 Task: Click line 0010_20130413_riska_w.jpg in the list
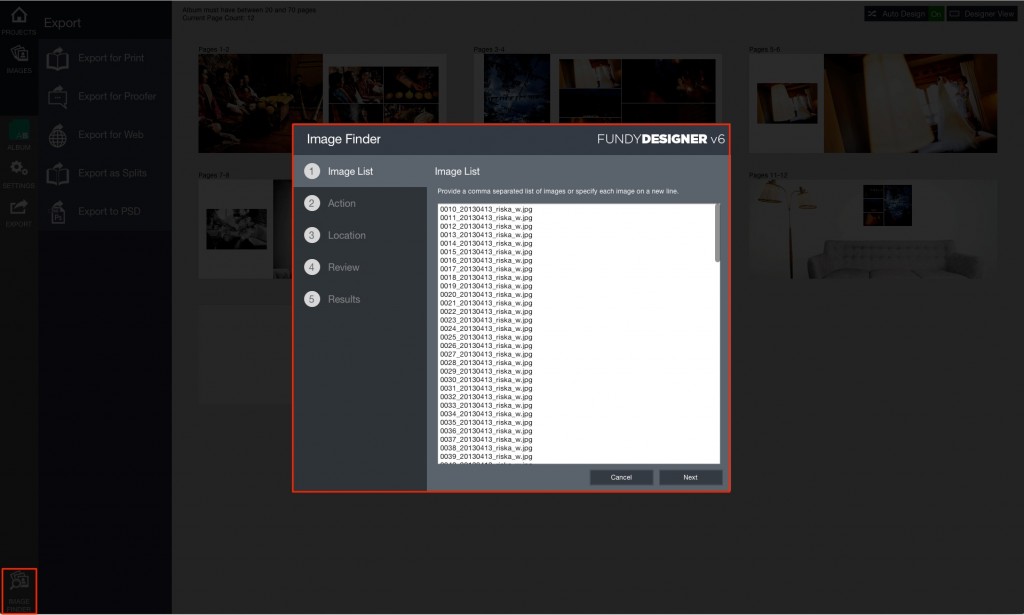point(486,210)
